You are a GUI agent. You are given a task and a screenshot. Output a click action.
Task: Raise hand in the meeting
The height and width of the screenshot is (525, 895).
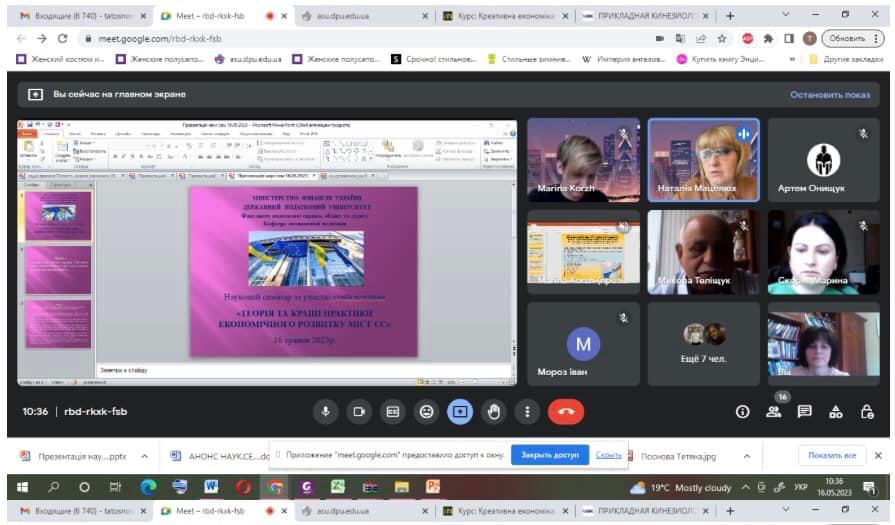[x=494, y=411]
